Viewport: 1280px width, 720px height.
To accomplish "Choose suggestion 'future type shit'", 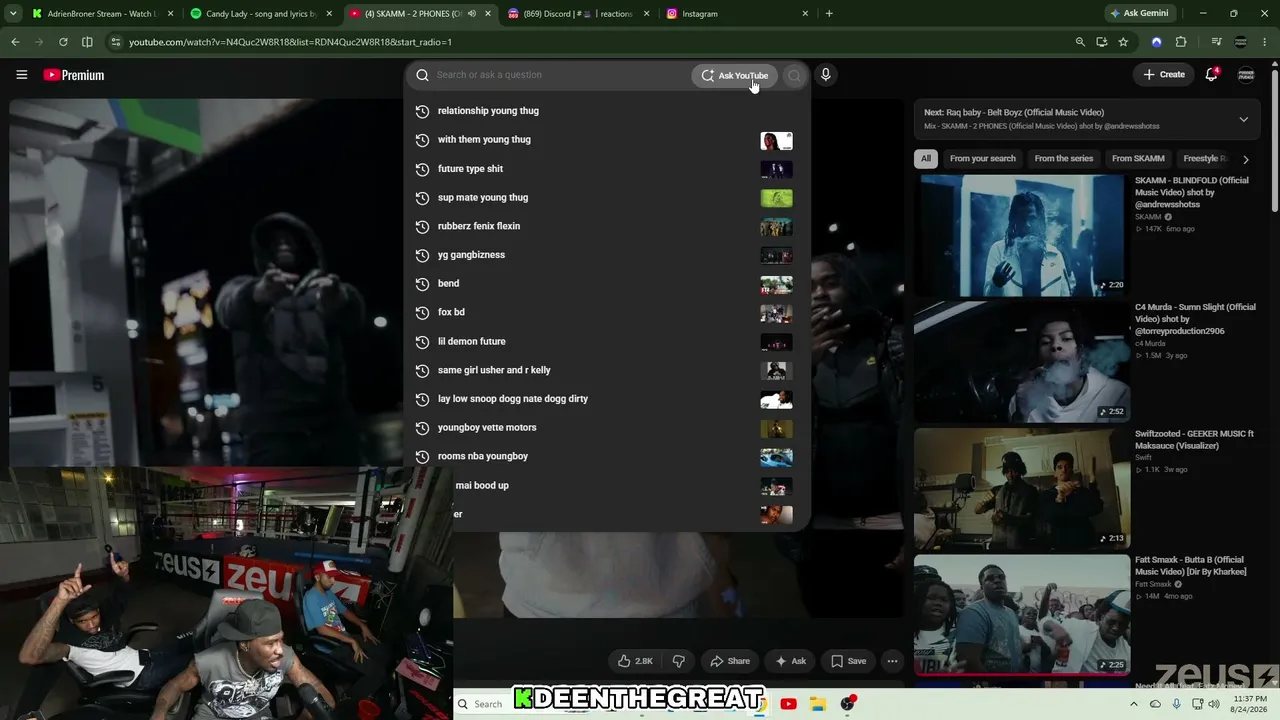I will 606,169.
